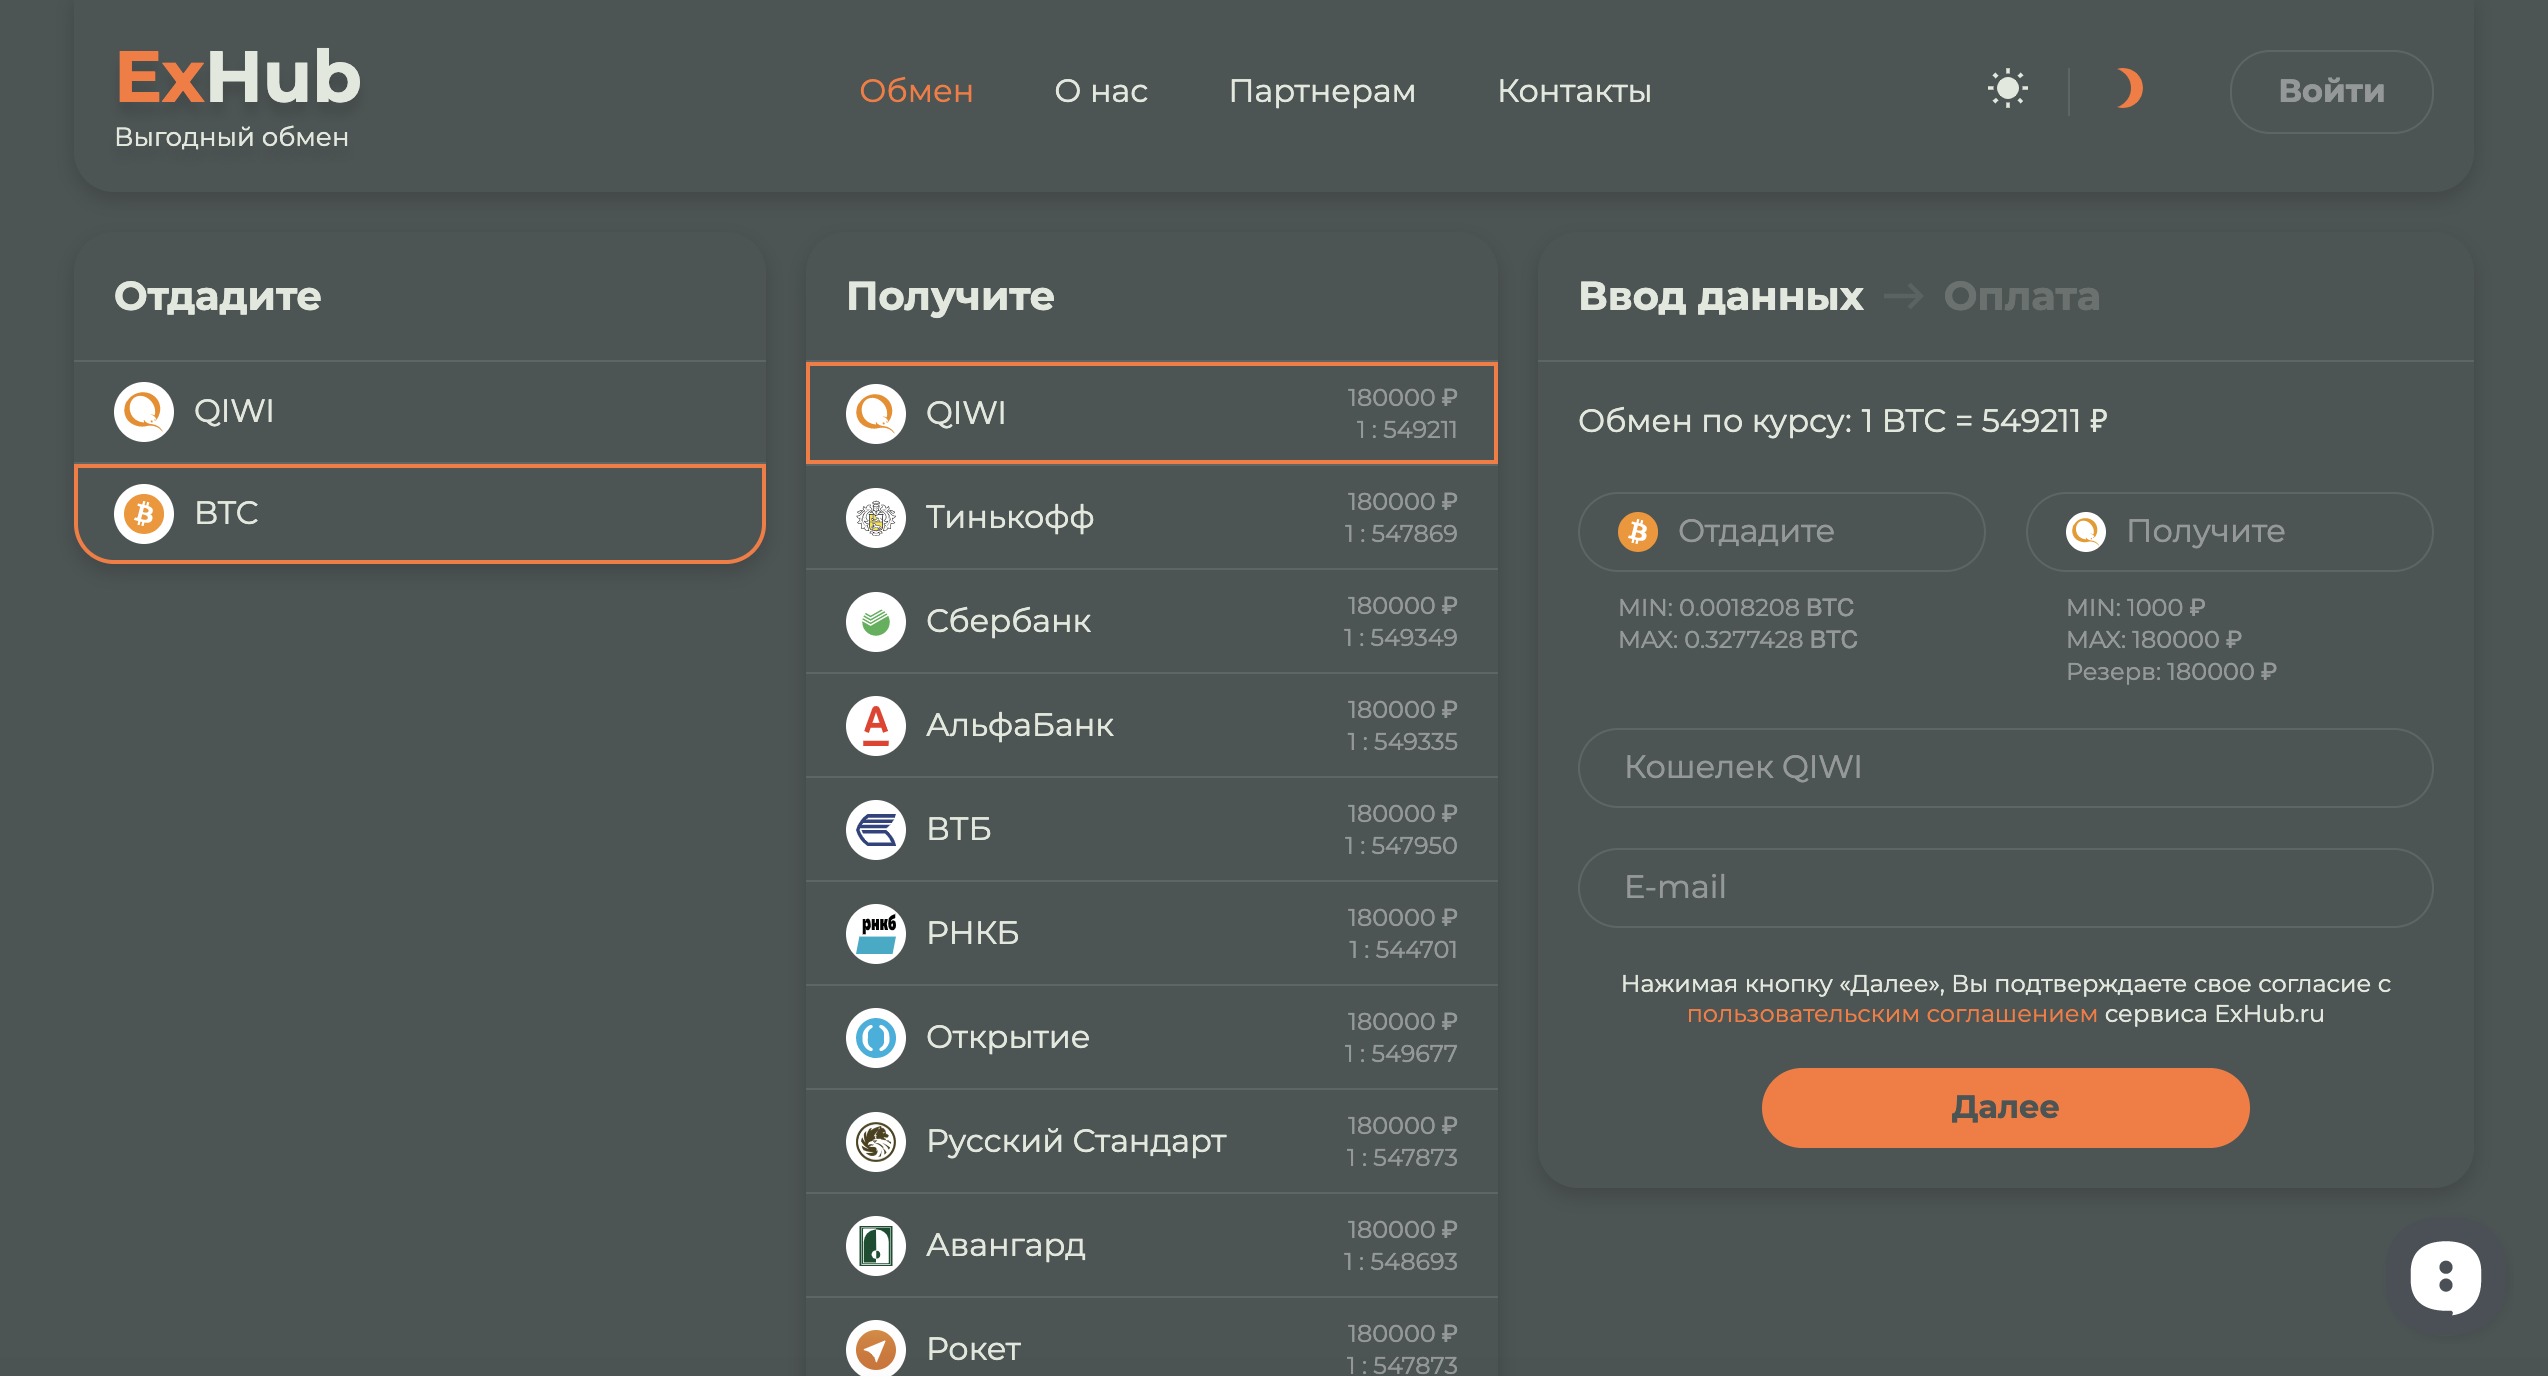Go to Партнерам page
The width and height of the screenshot is (2548, 1376).
coord(1322,91)
